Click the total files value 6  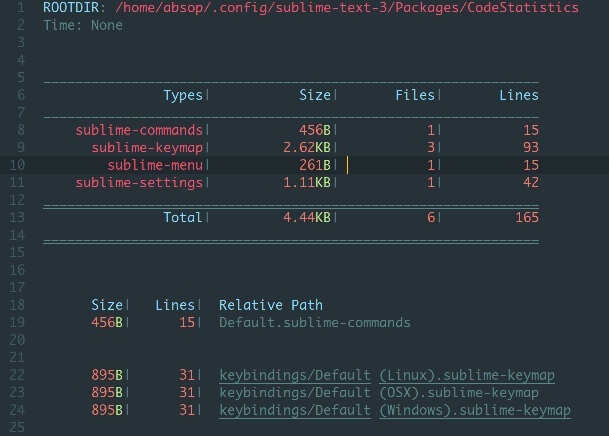[x=431, y=217]
